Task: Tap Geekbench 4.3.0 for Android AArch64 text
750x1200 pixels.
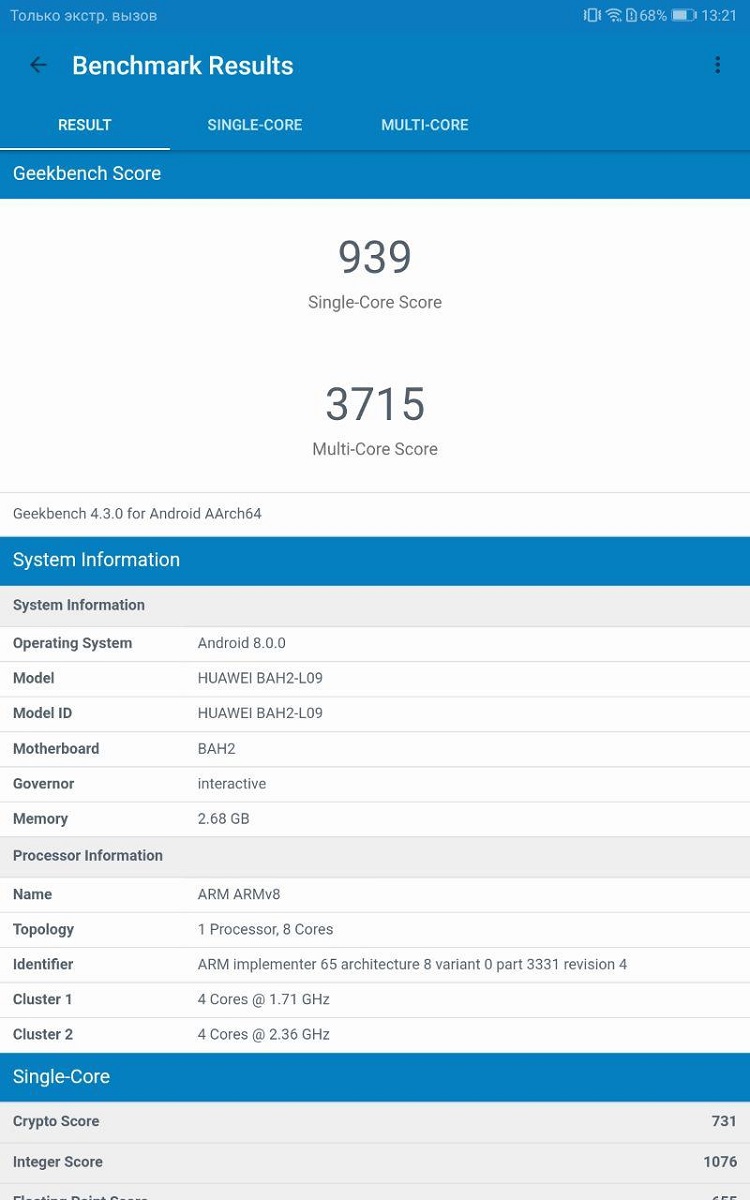Action: (137, 514)
